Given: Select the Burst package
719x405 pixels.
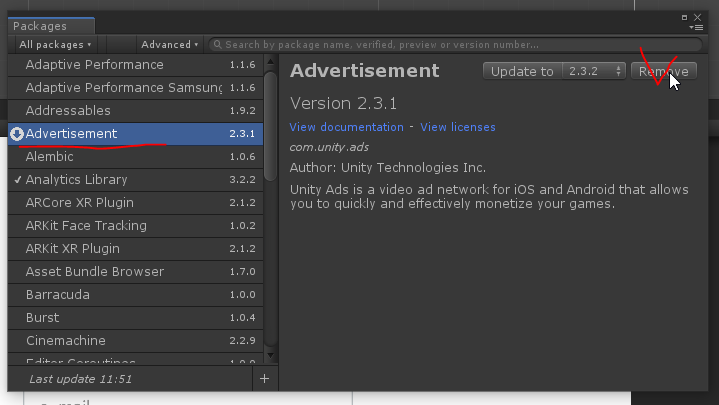Looking at the screenshot, I should tap(135, 317).
